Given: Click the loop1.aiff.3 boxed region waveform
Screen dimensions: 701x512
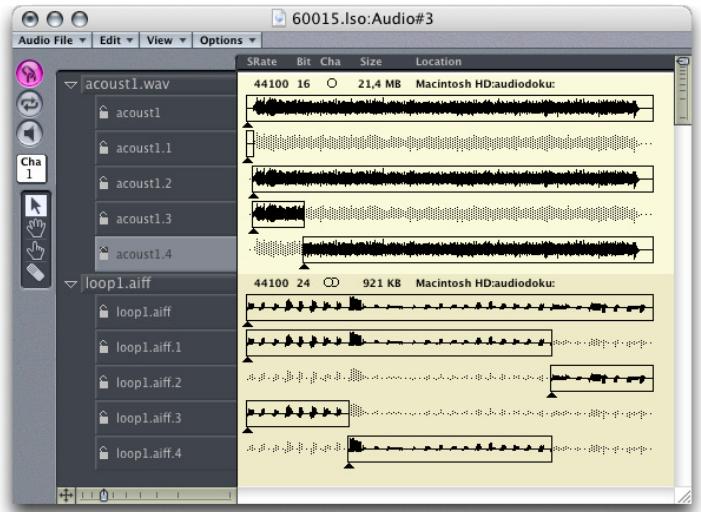Looking at the screenshot, I should click(x=298, y=413).
